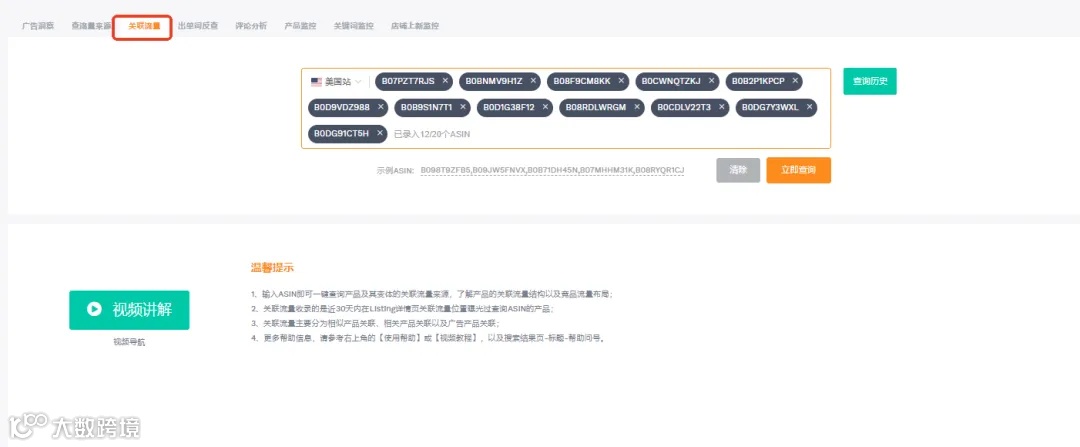Remove the B07PZT7RJS ASIN tag

(x=445, y=81)
